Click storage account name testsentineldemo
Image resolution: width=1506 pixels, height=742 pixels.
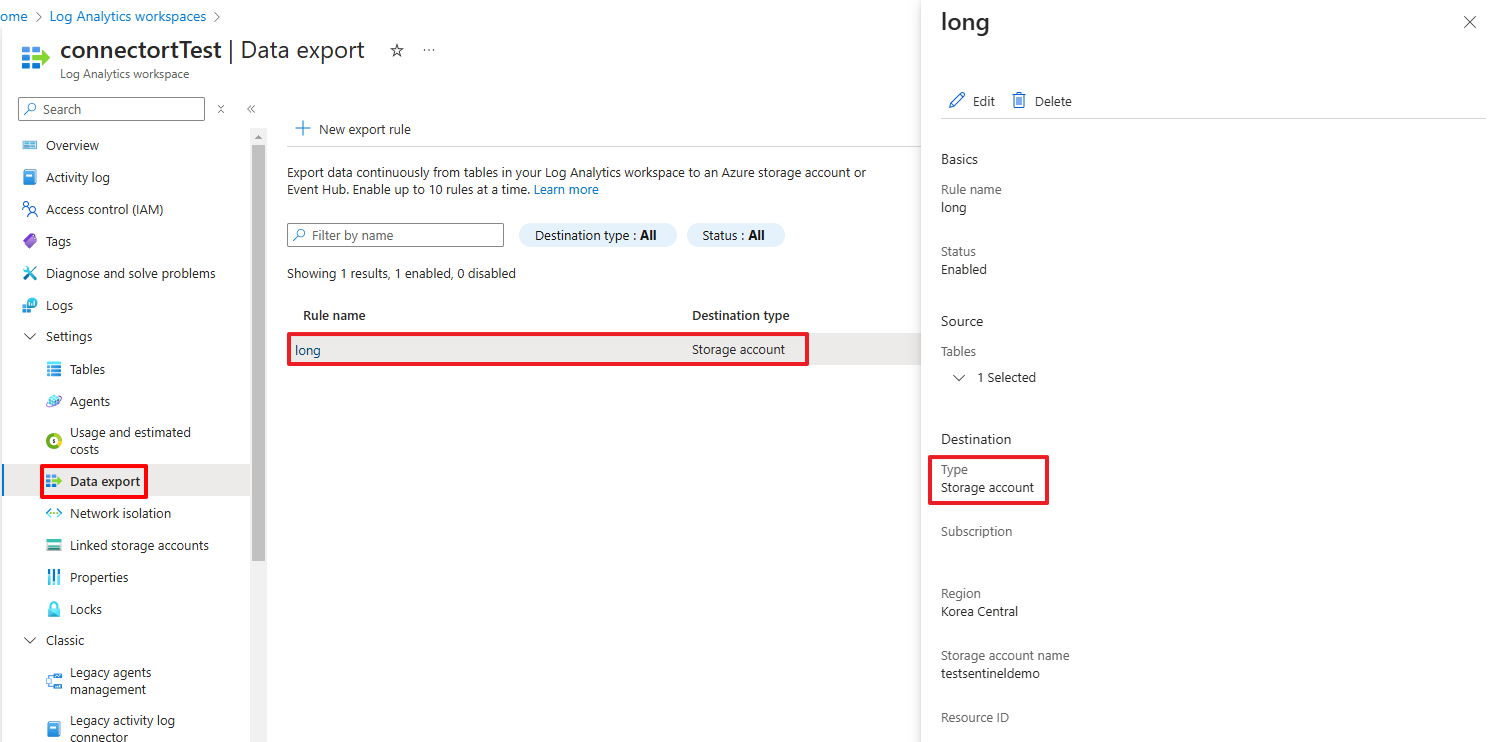click(x=990, y=673)
